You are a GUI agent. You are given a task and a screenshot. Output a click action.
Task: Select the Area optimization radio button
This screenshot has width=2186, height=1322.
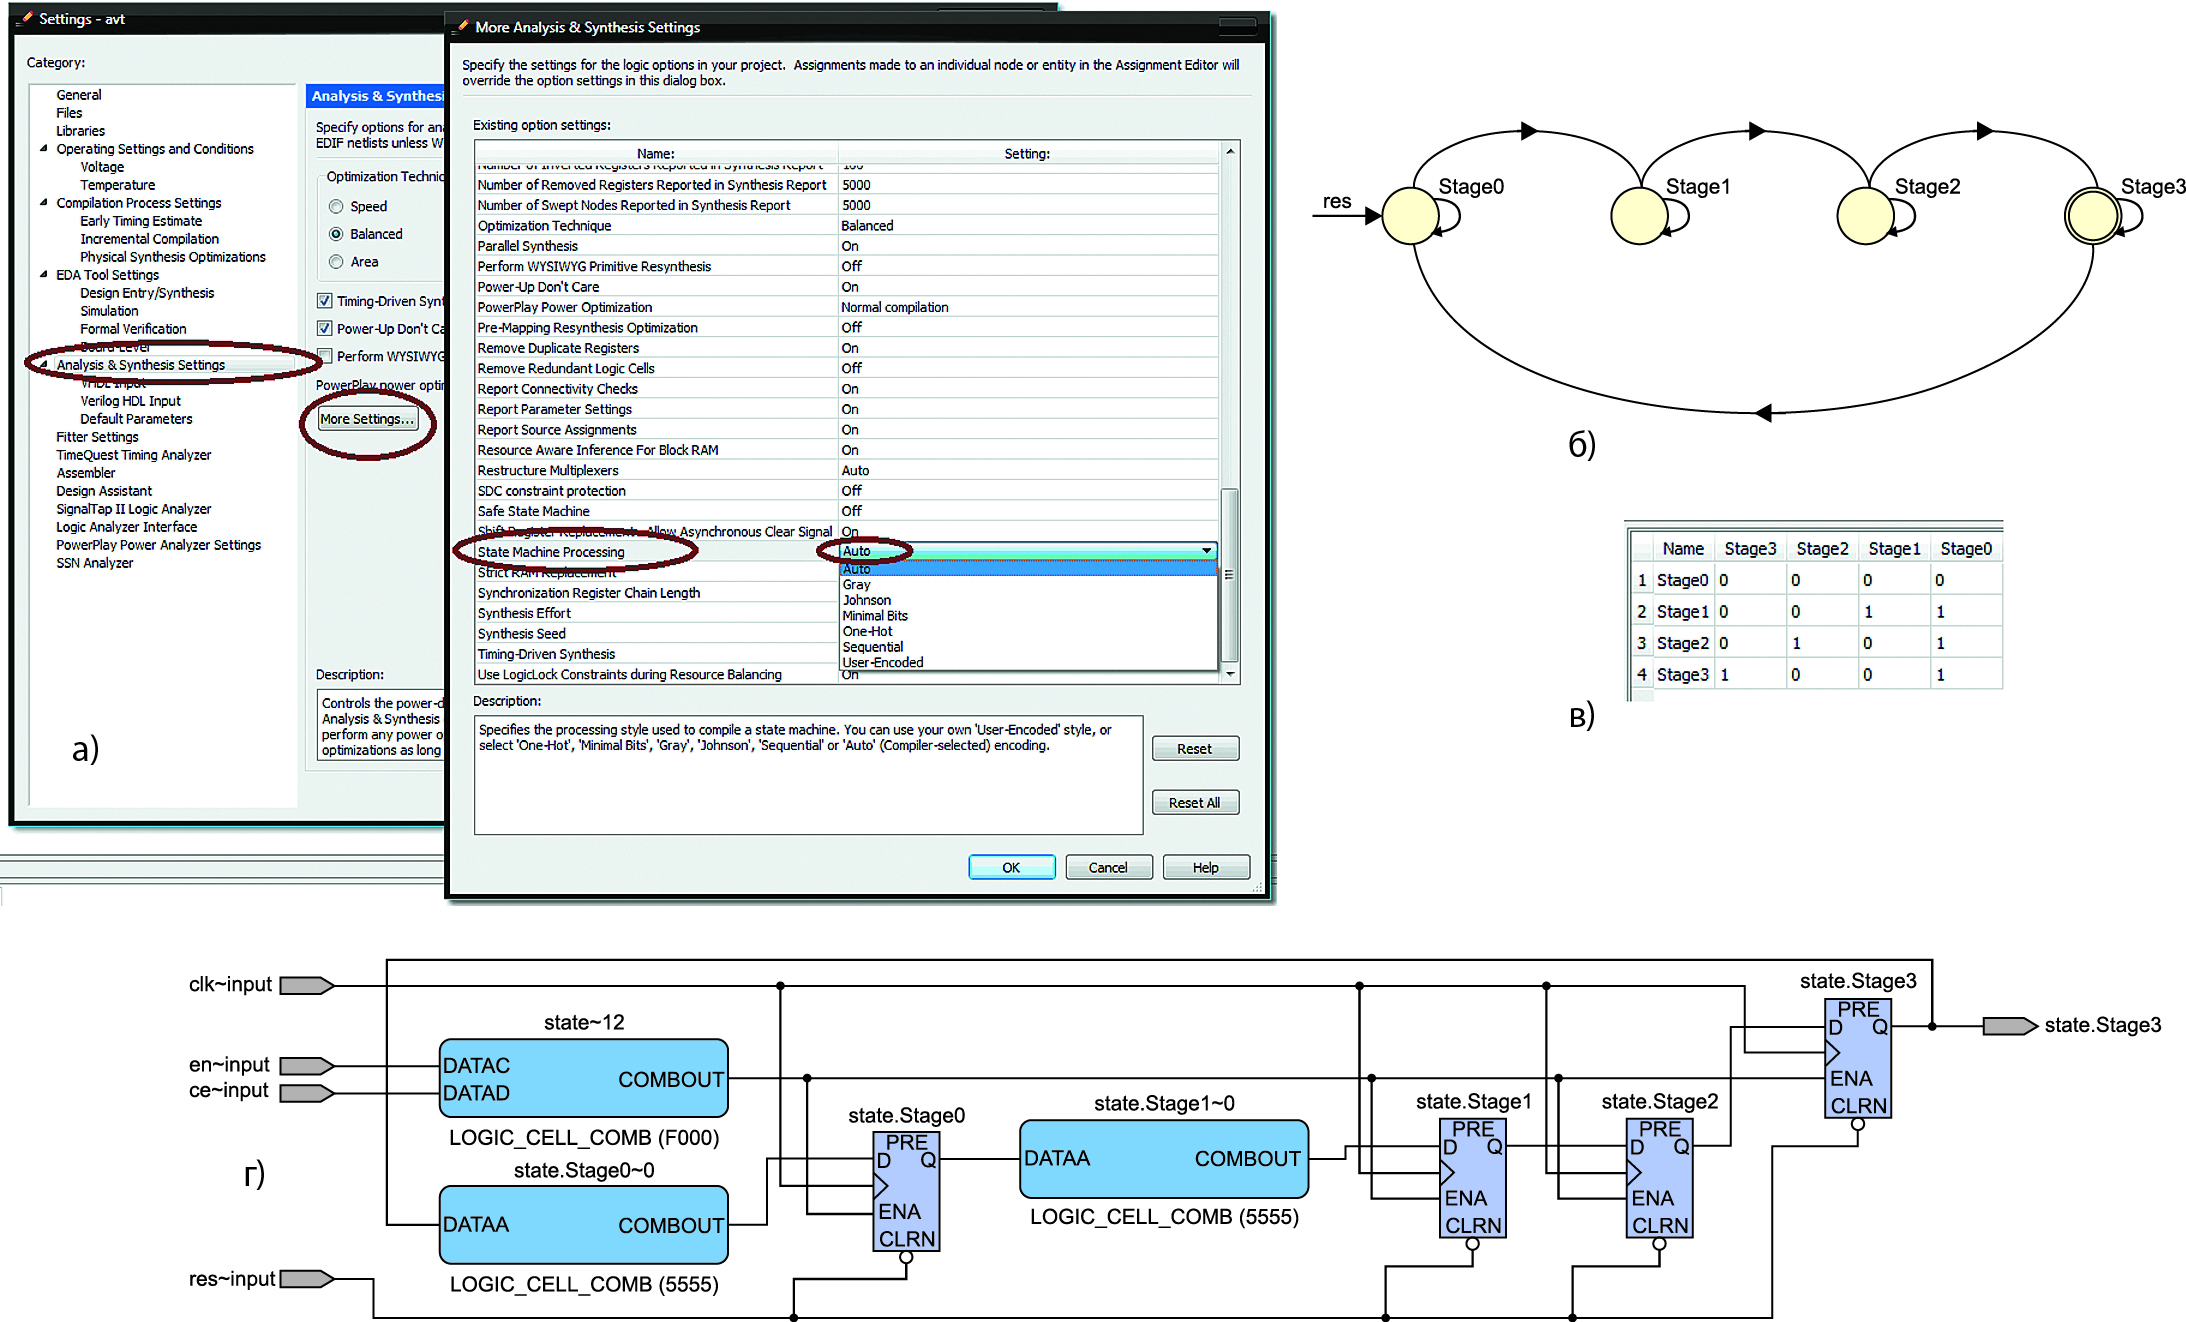point(336,262)
